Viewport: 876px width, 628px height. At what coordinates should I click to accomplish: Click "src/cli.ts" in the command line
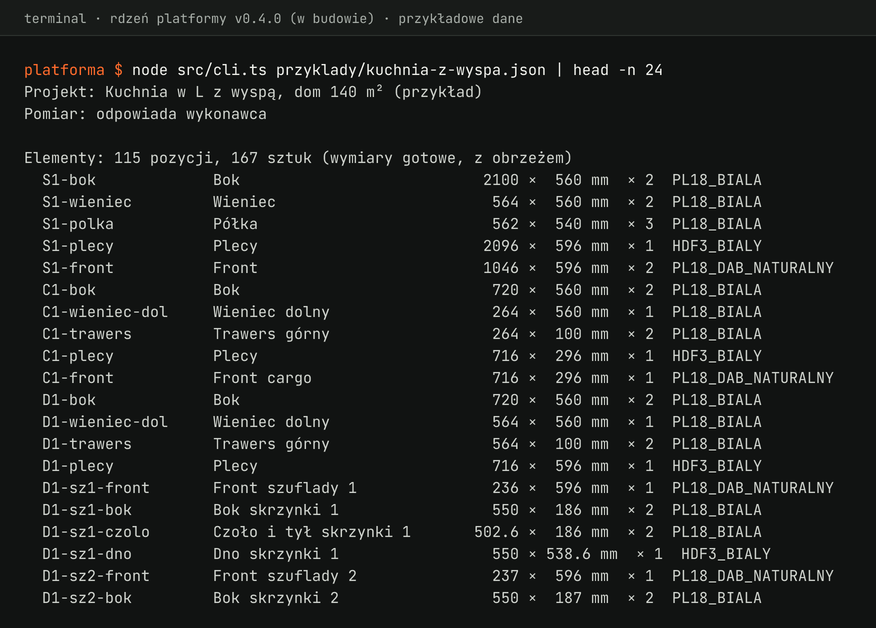(222, 70)
